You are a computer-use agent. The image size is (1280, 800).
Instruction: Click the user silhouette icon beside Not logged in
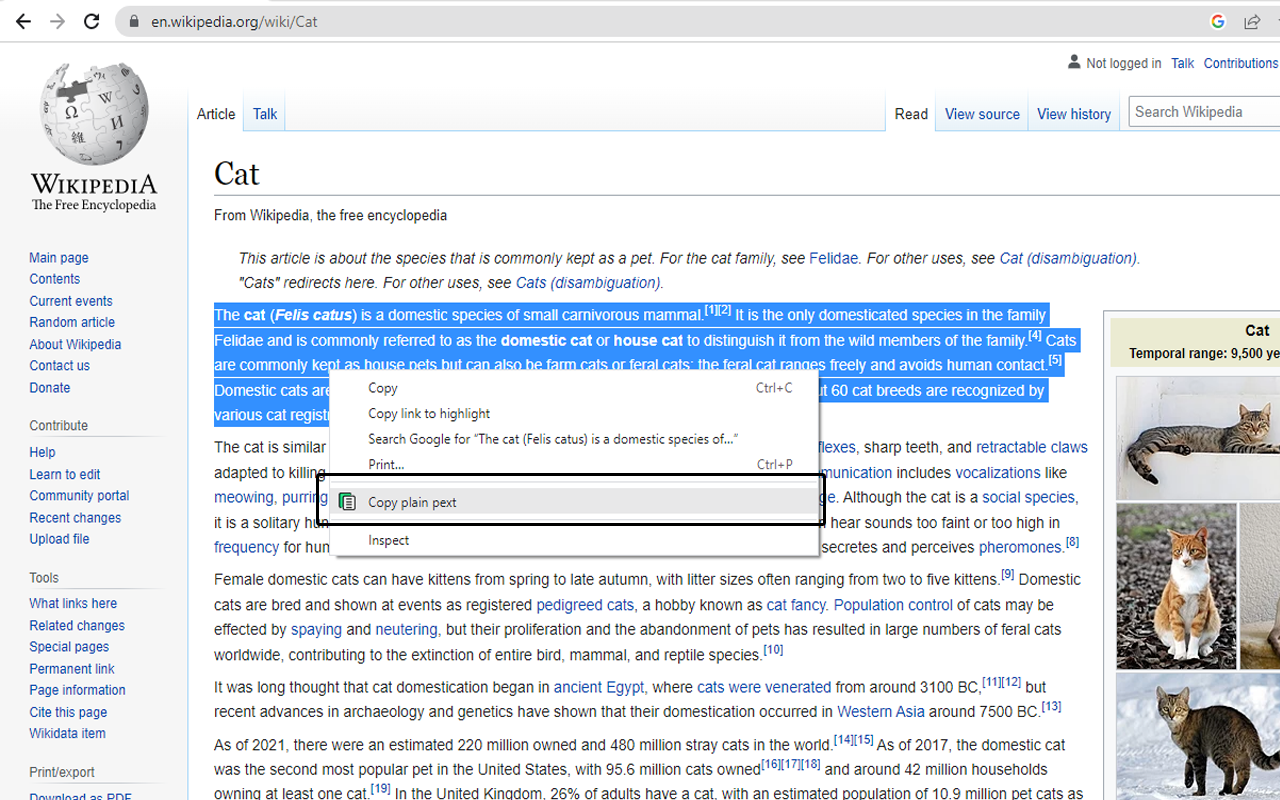point(1072,62)
